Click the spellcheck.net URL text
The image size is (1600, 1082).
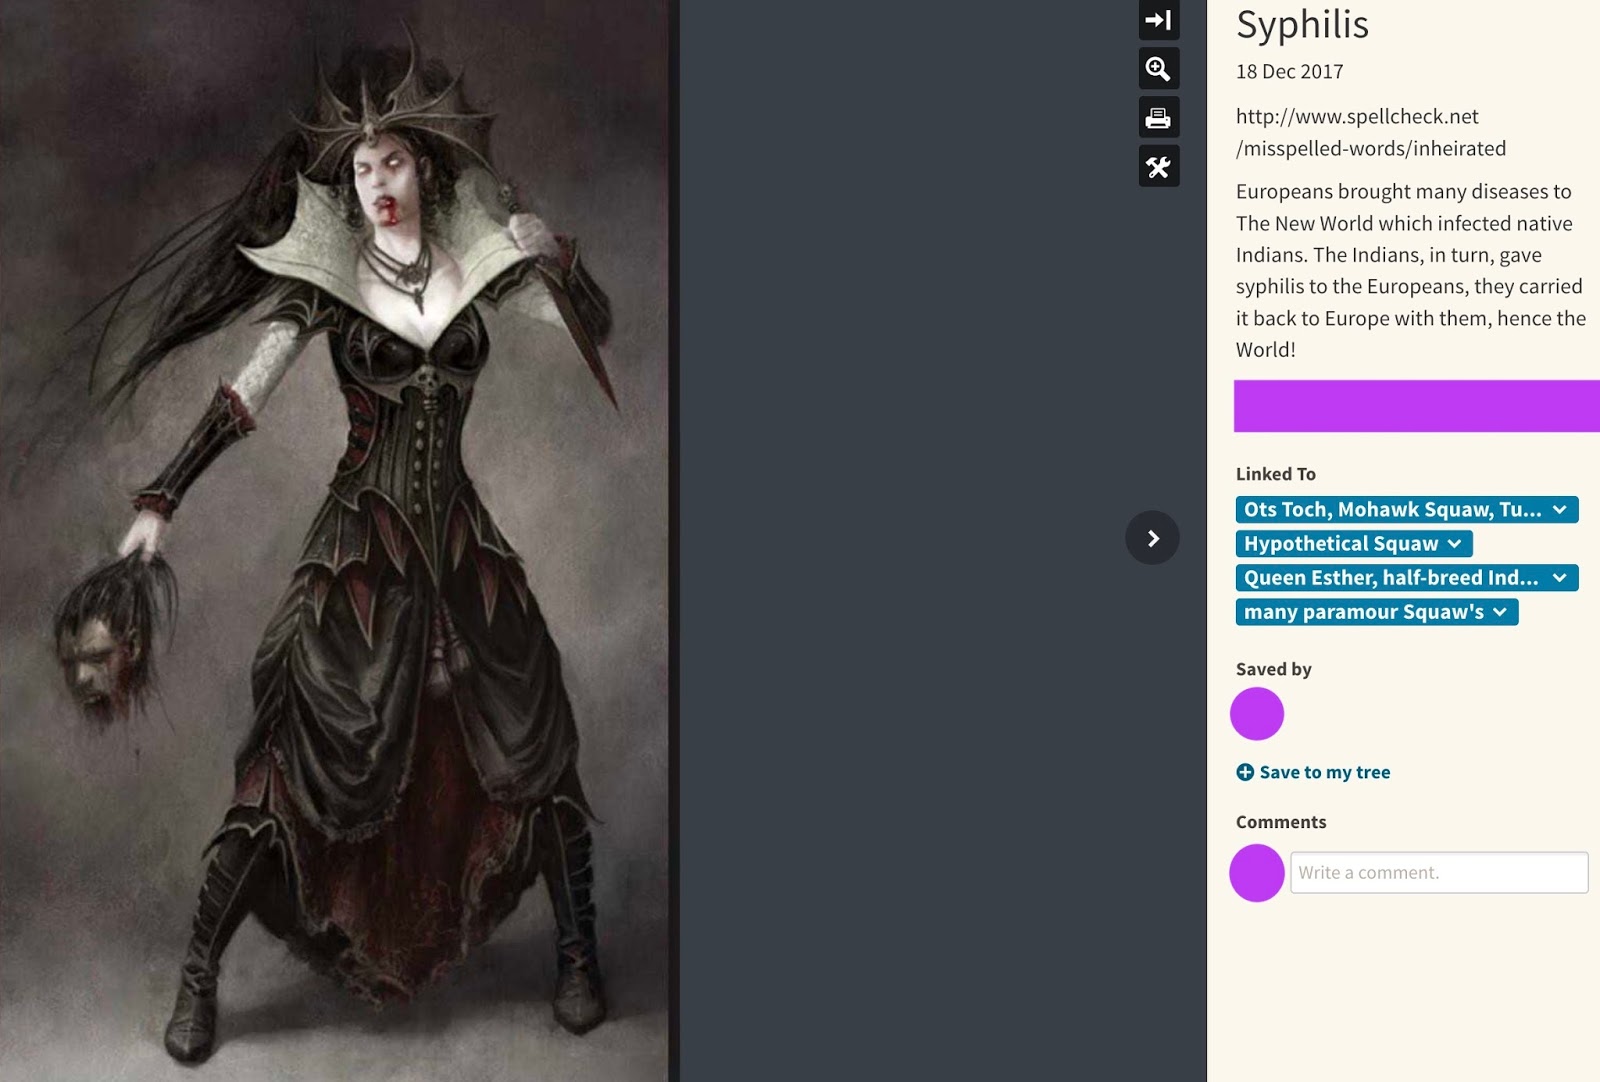1371,132
